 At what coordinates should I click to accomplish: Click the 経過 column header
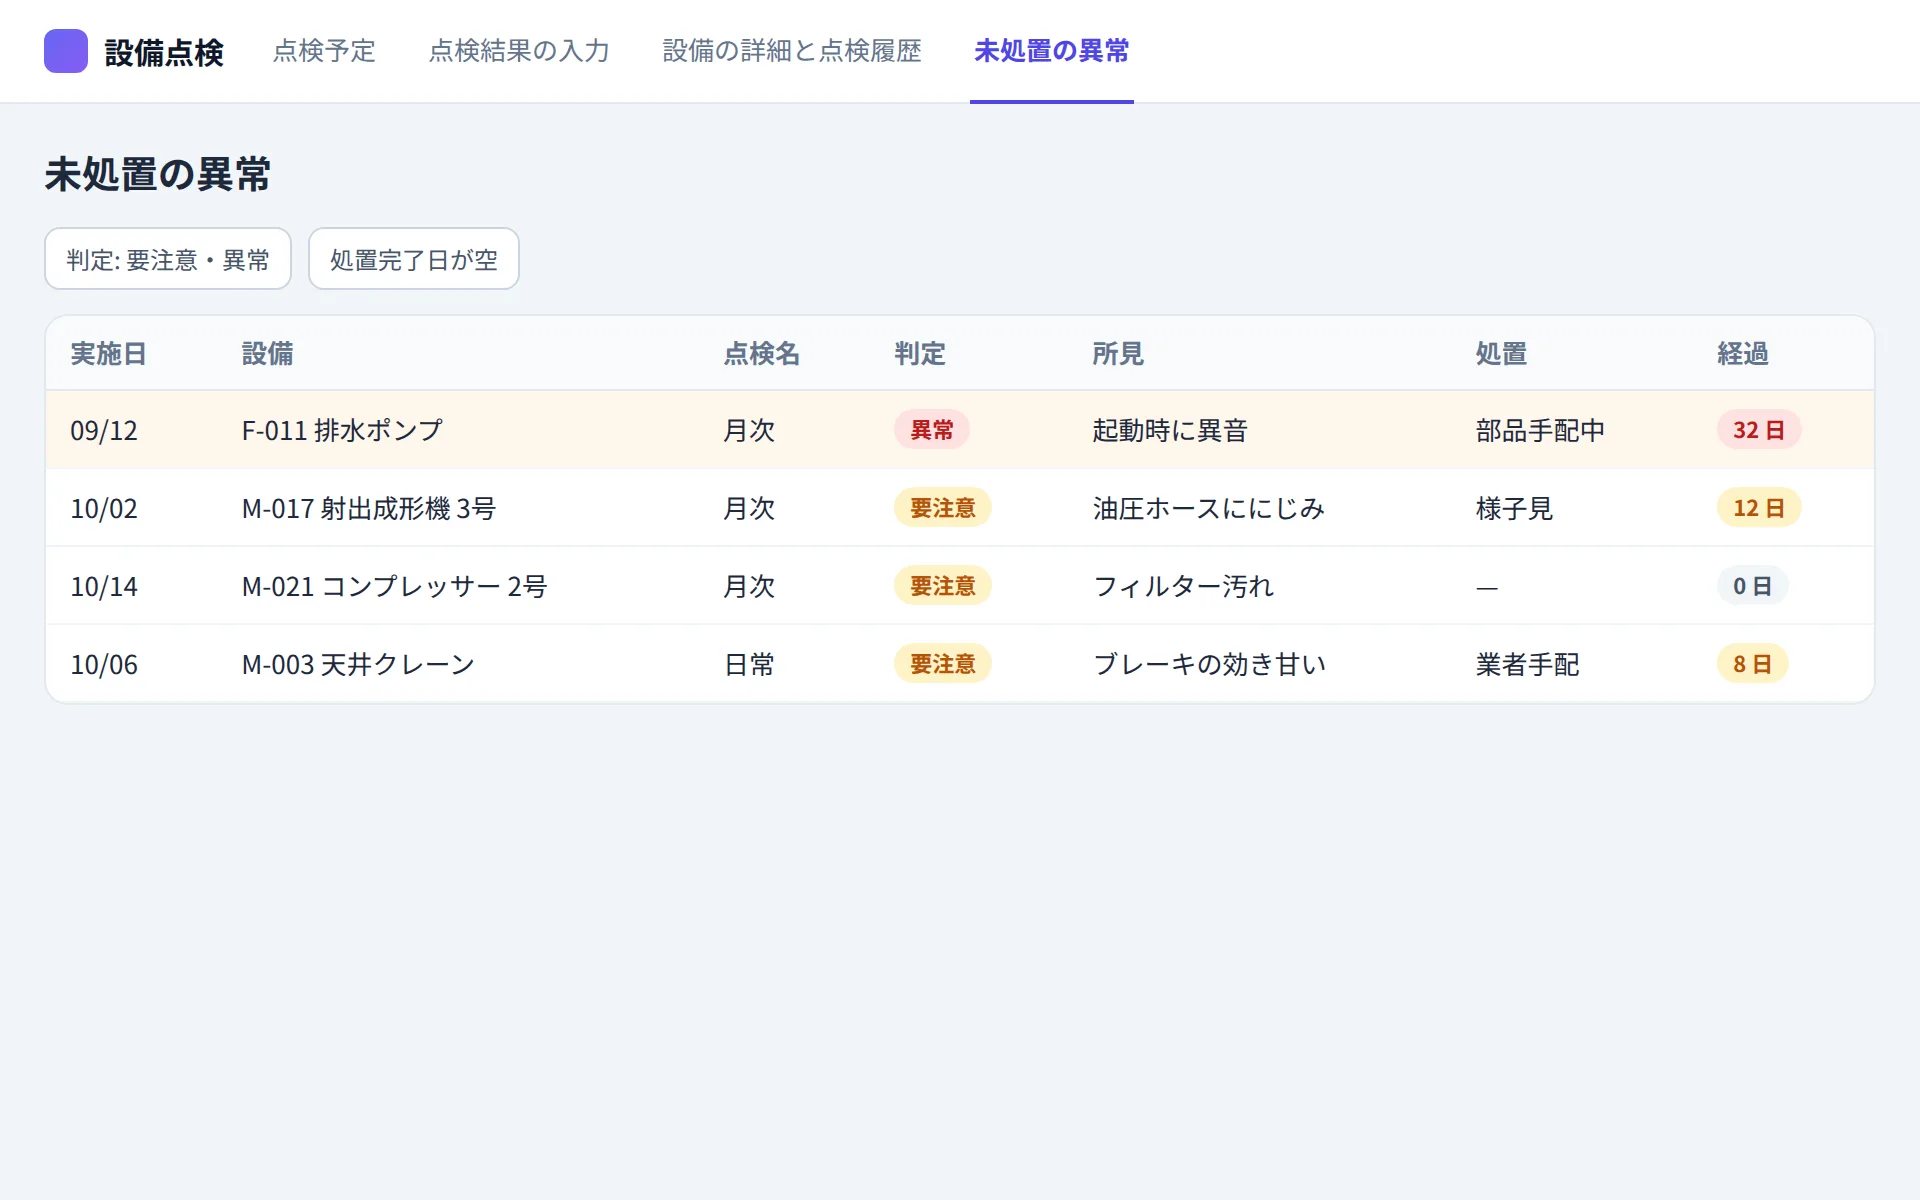(1743, 353)
